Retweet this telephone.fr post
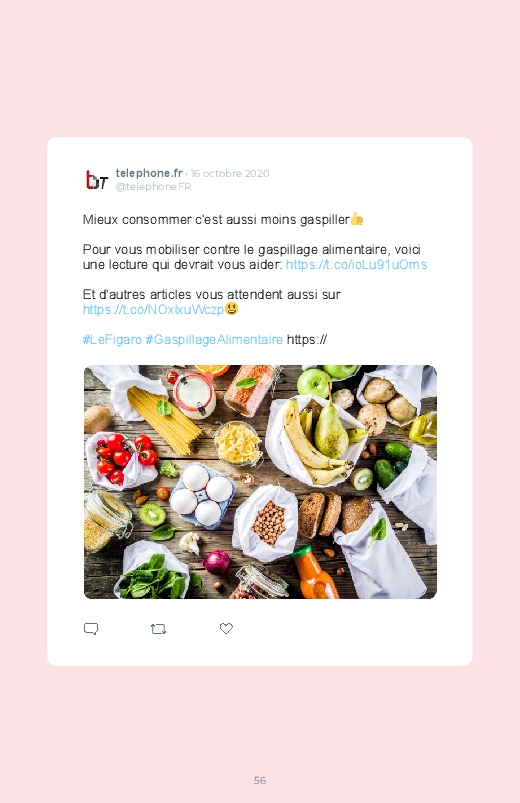This screenshot has height=803, width=520. [x=158, y=628]
